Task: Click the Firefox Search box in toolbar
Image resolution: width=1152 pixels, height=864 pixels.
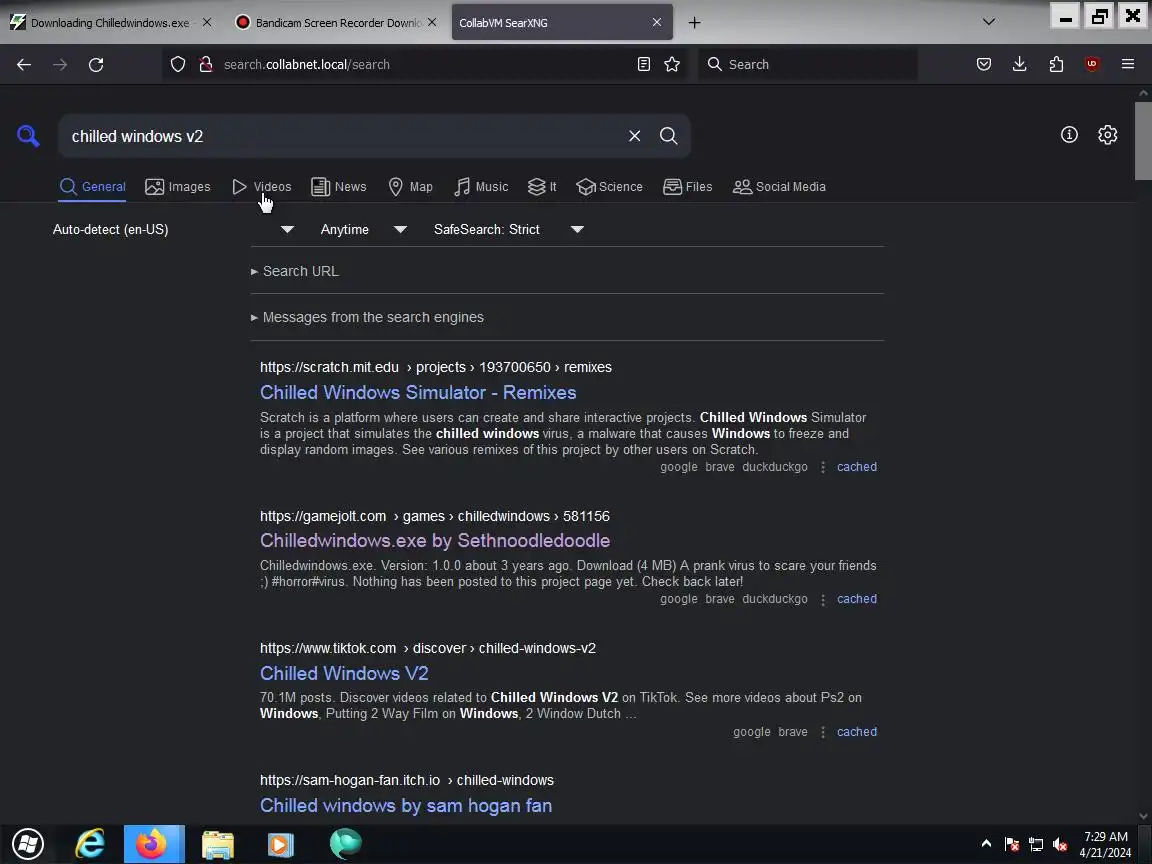Action: (808, 65)
